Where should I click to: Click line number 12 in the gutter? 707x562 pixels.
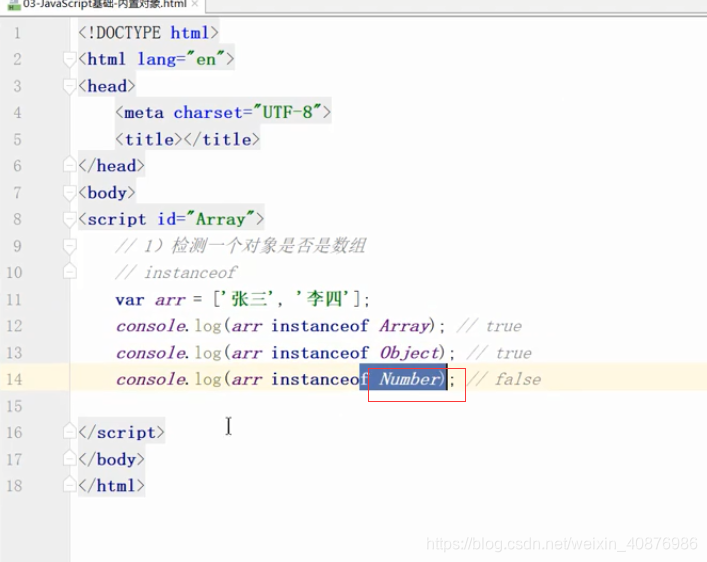[14, 326]
